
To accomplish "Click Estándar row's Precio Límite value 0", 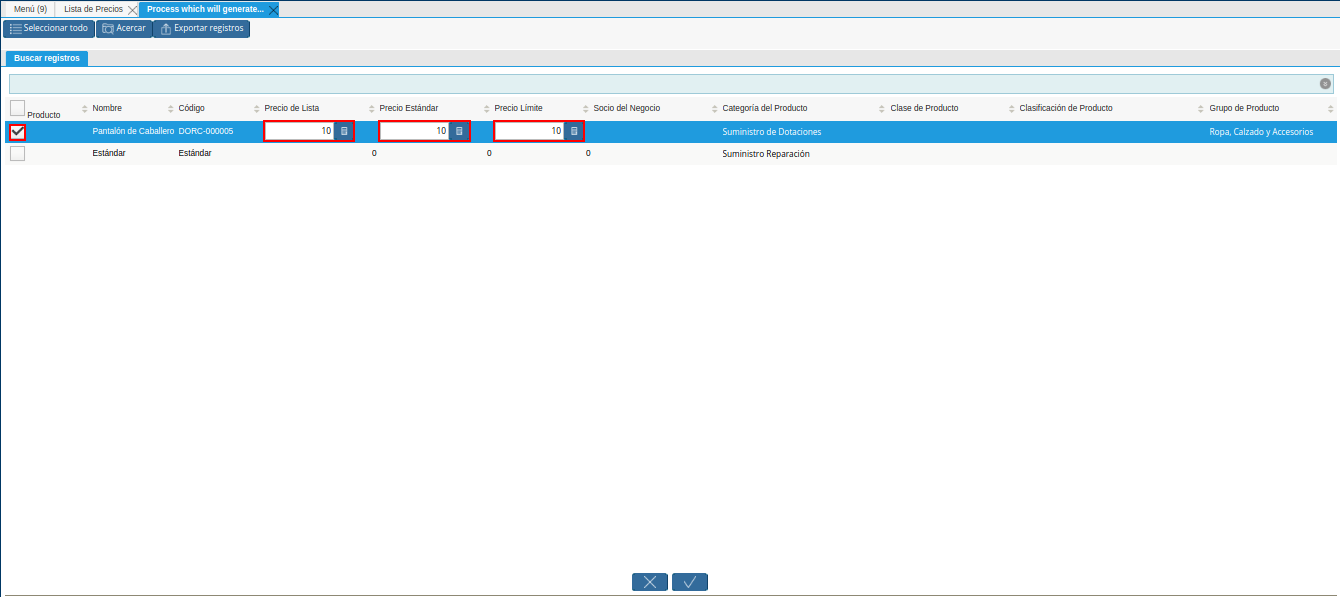I will pos(588,154).
